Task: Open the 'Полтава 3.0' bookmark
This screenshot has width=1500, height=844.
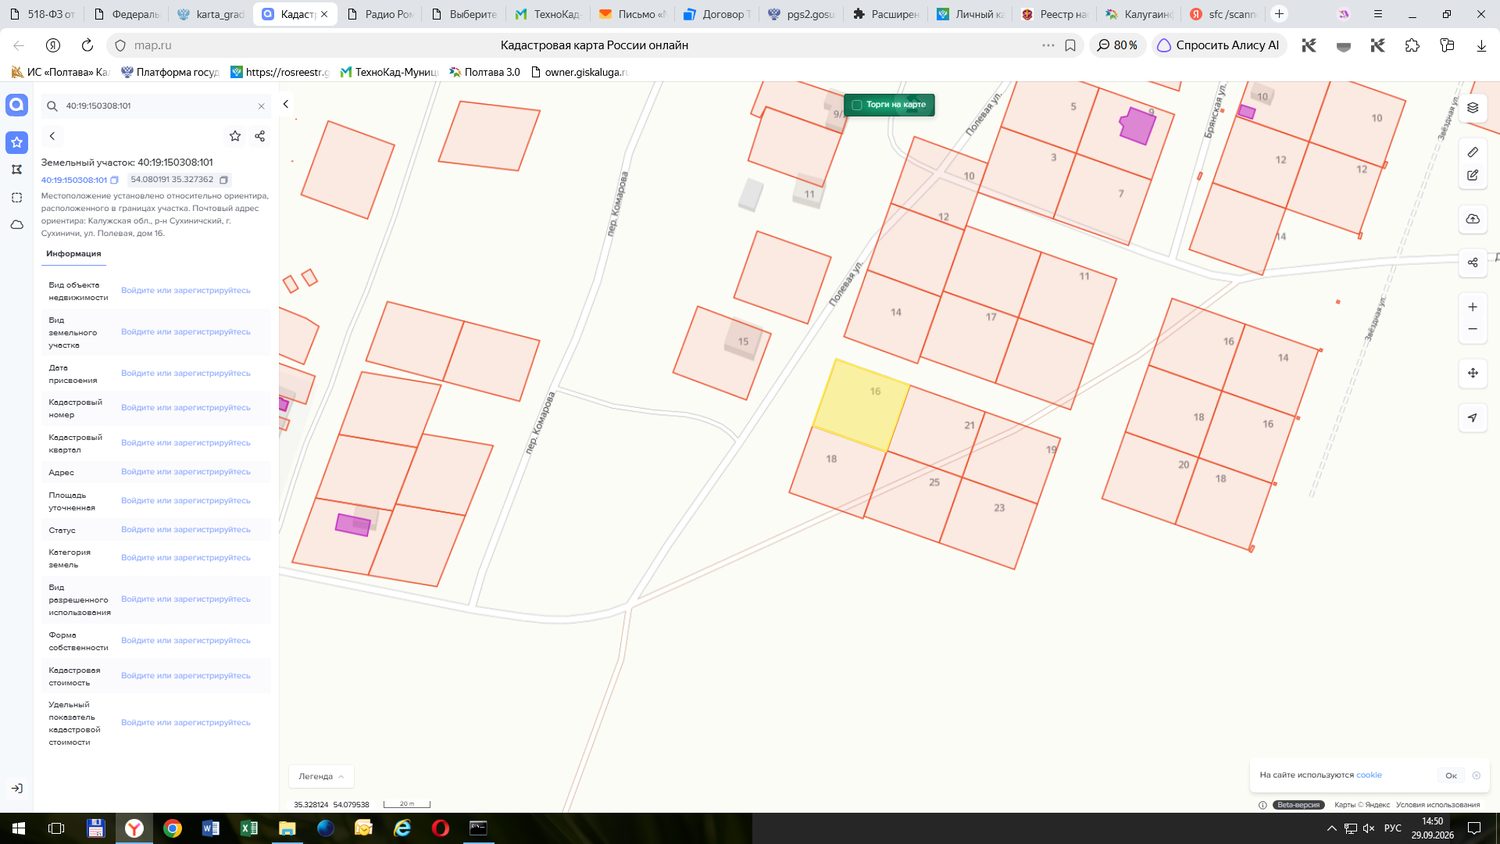Action: (485, 72)
